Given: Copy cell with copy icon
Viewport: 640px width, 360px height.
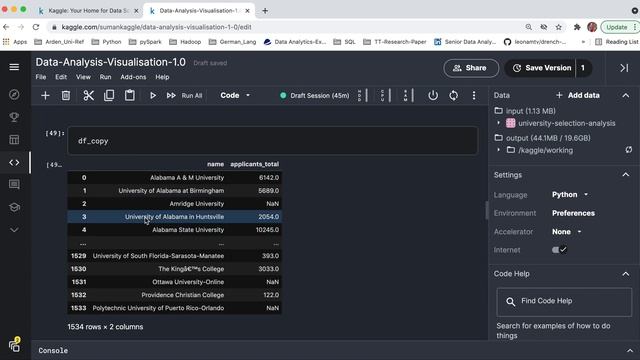Looking at the screenshot, I should (x=109, y=96).
